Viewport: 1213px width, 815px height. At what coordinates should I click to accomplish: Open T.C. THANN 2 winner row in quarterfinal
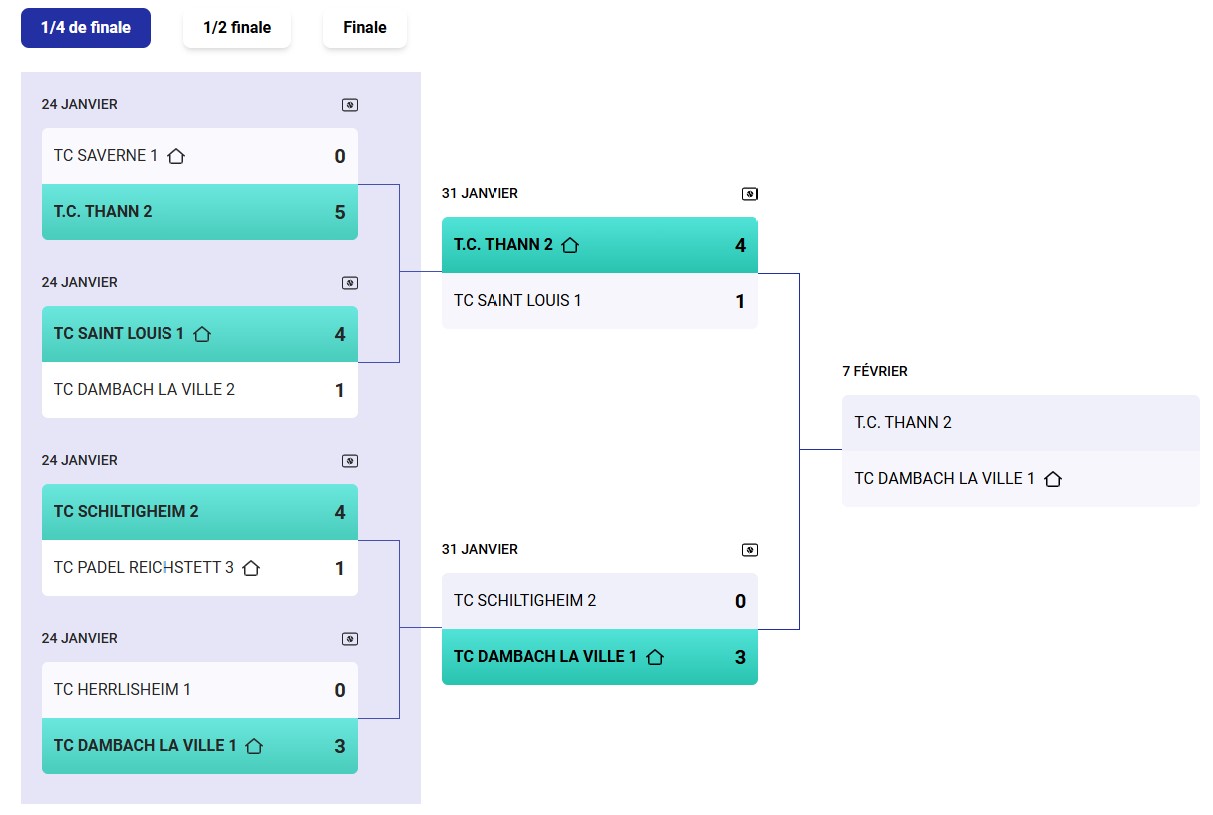pos(200,212)
